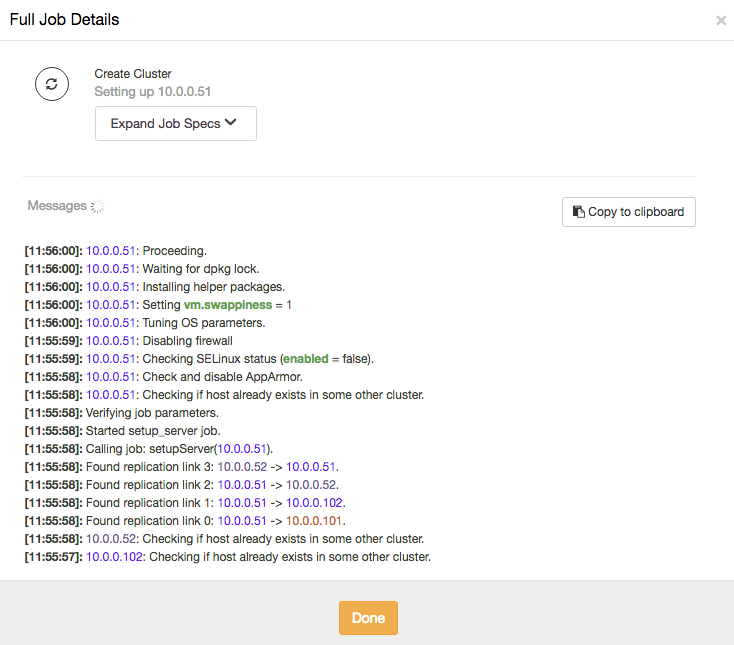Click 10.0.0.52 source in replication link 3
This screenshot has width=734, height=645.
coord(242,467)
